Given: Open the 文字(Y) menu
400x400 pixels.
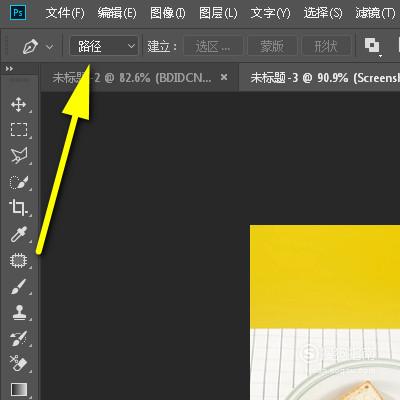Looking at the screenshot, I should [270, 13].
